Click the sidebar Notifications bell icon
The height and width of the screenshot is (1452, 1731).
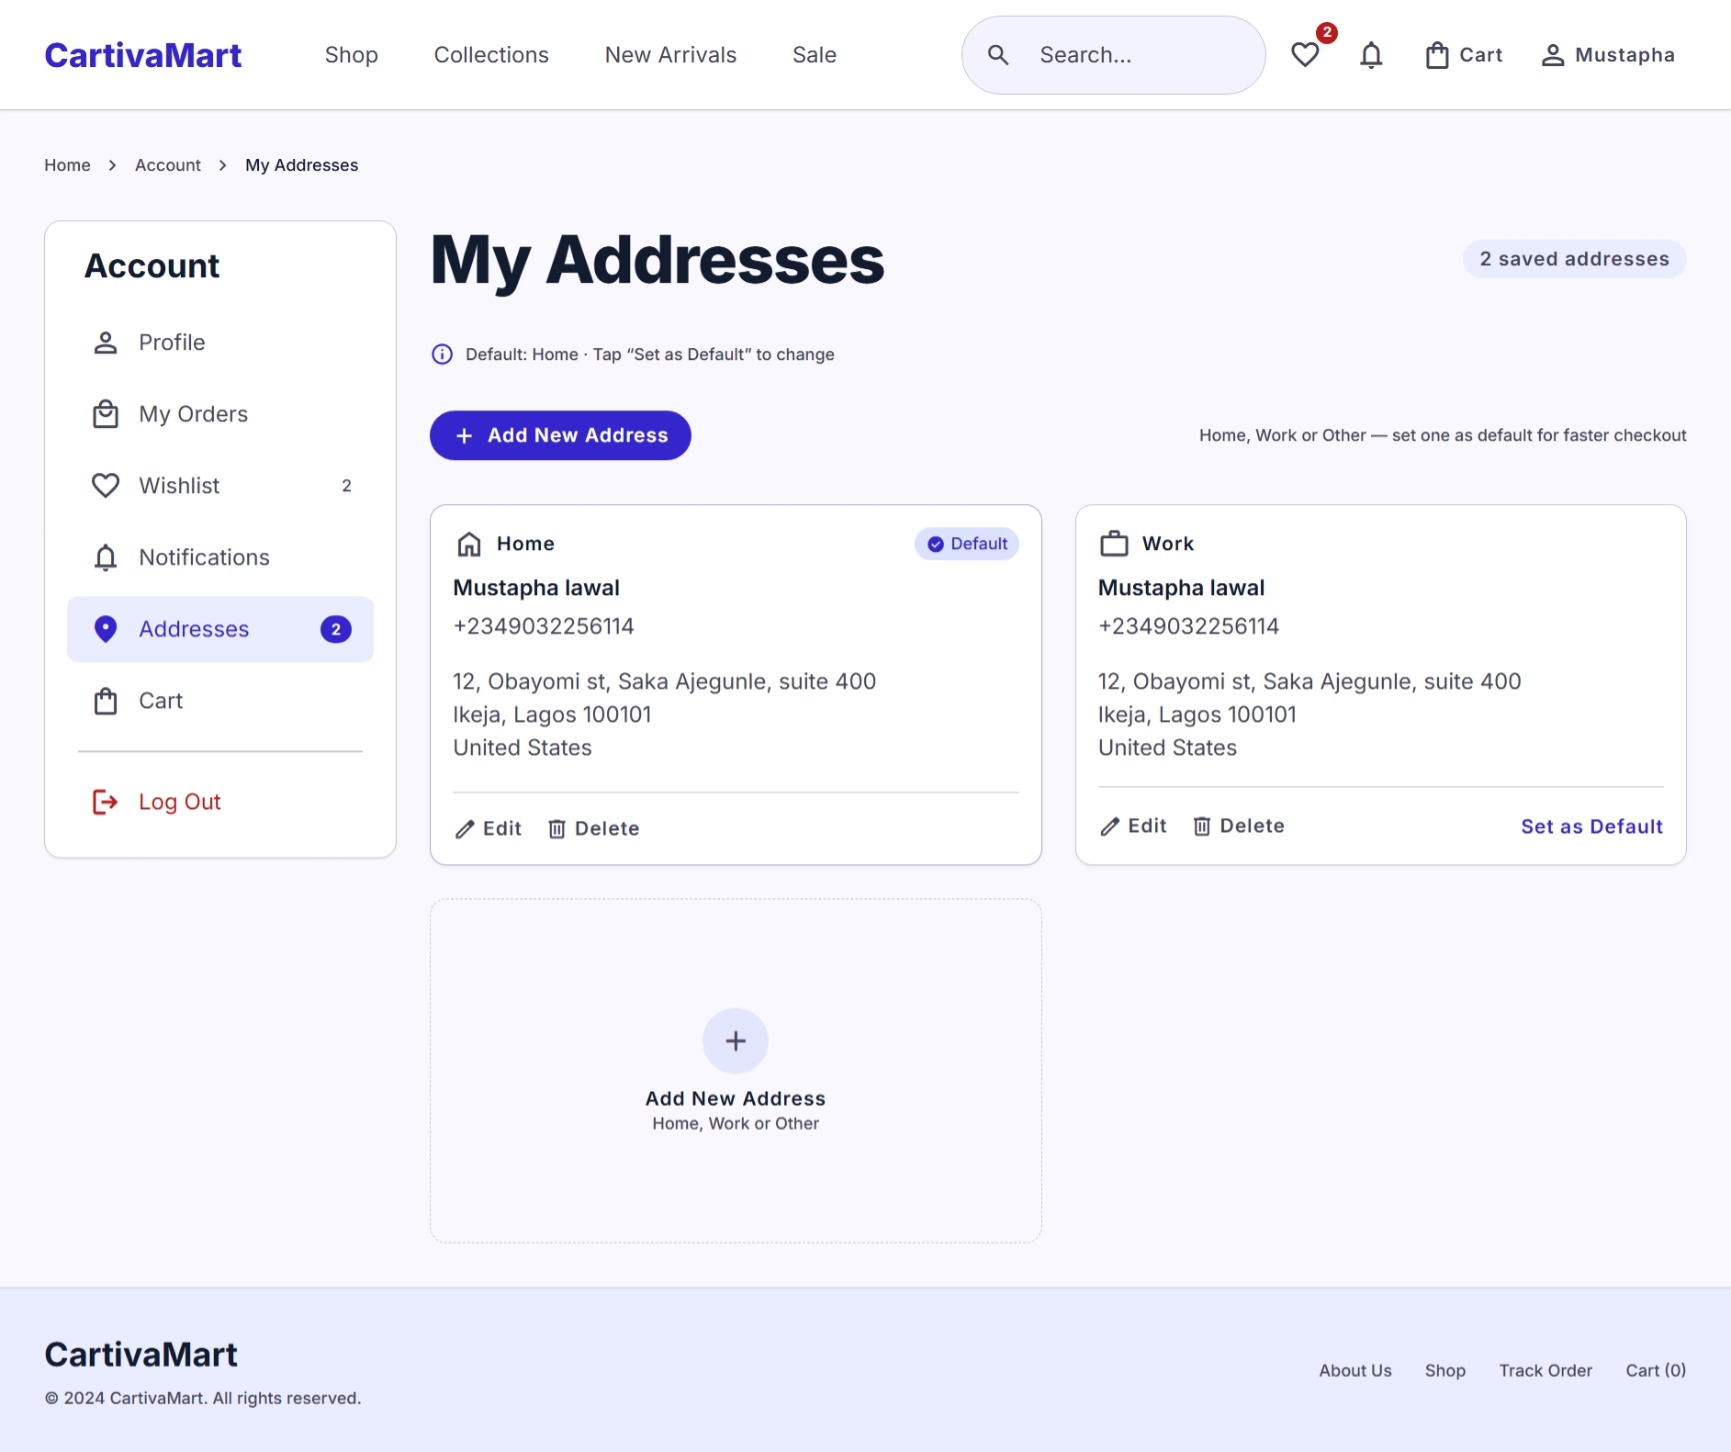pos(105,557)
